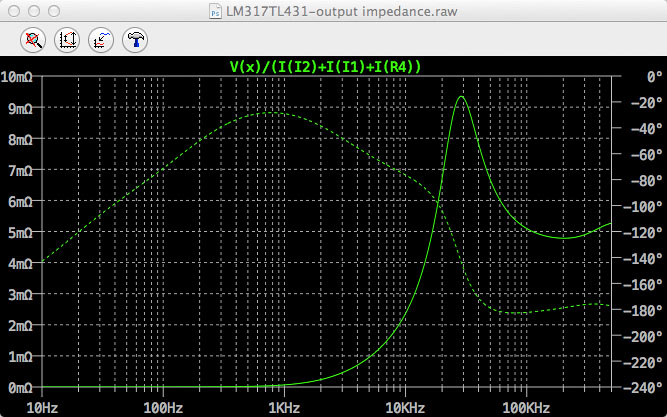Click the 3mΩ left axis label
This screenshot has width=667, height=417.
(20, 295)
